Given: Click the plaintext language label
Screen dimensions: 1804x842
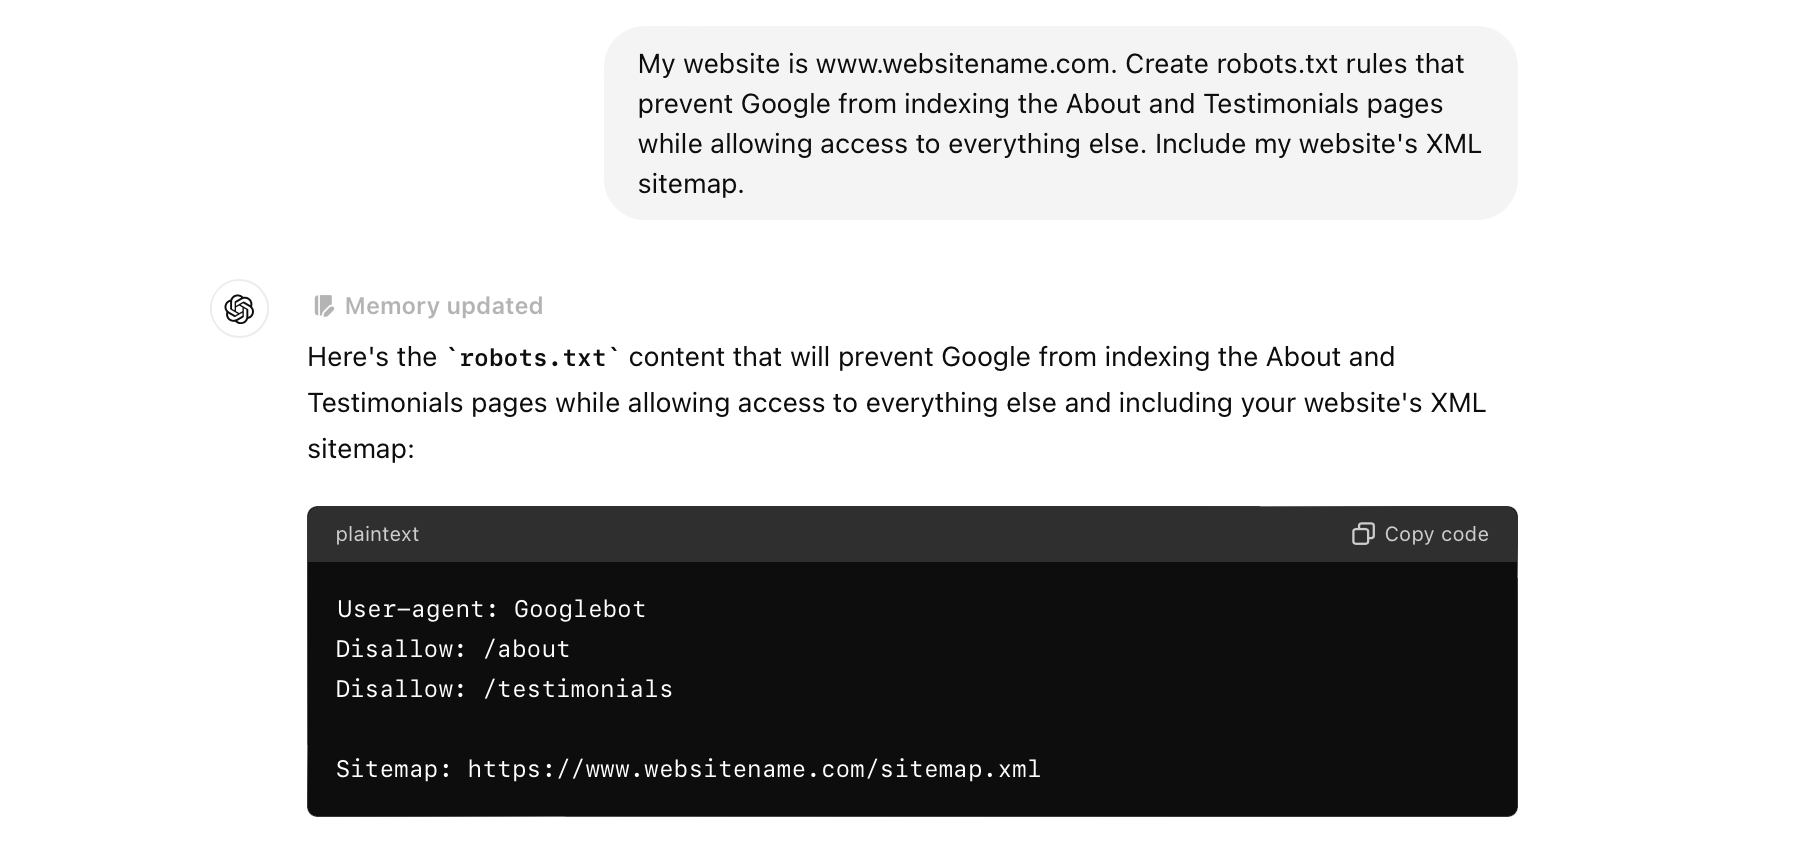Looking at the screenshot, I should click(x=377, y=534).
